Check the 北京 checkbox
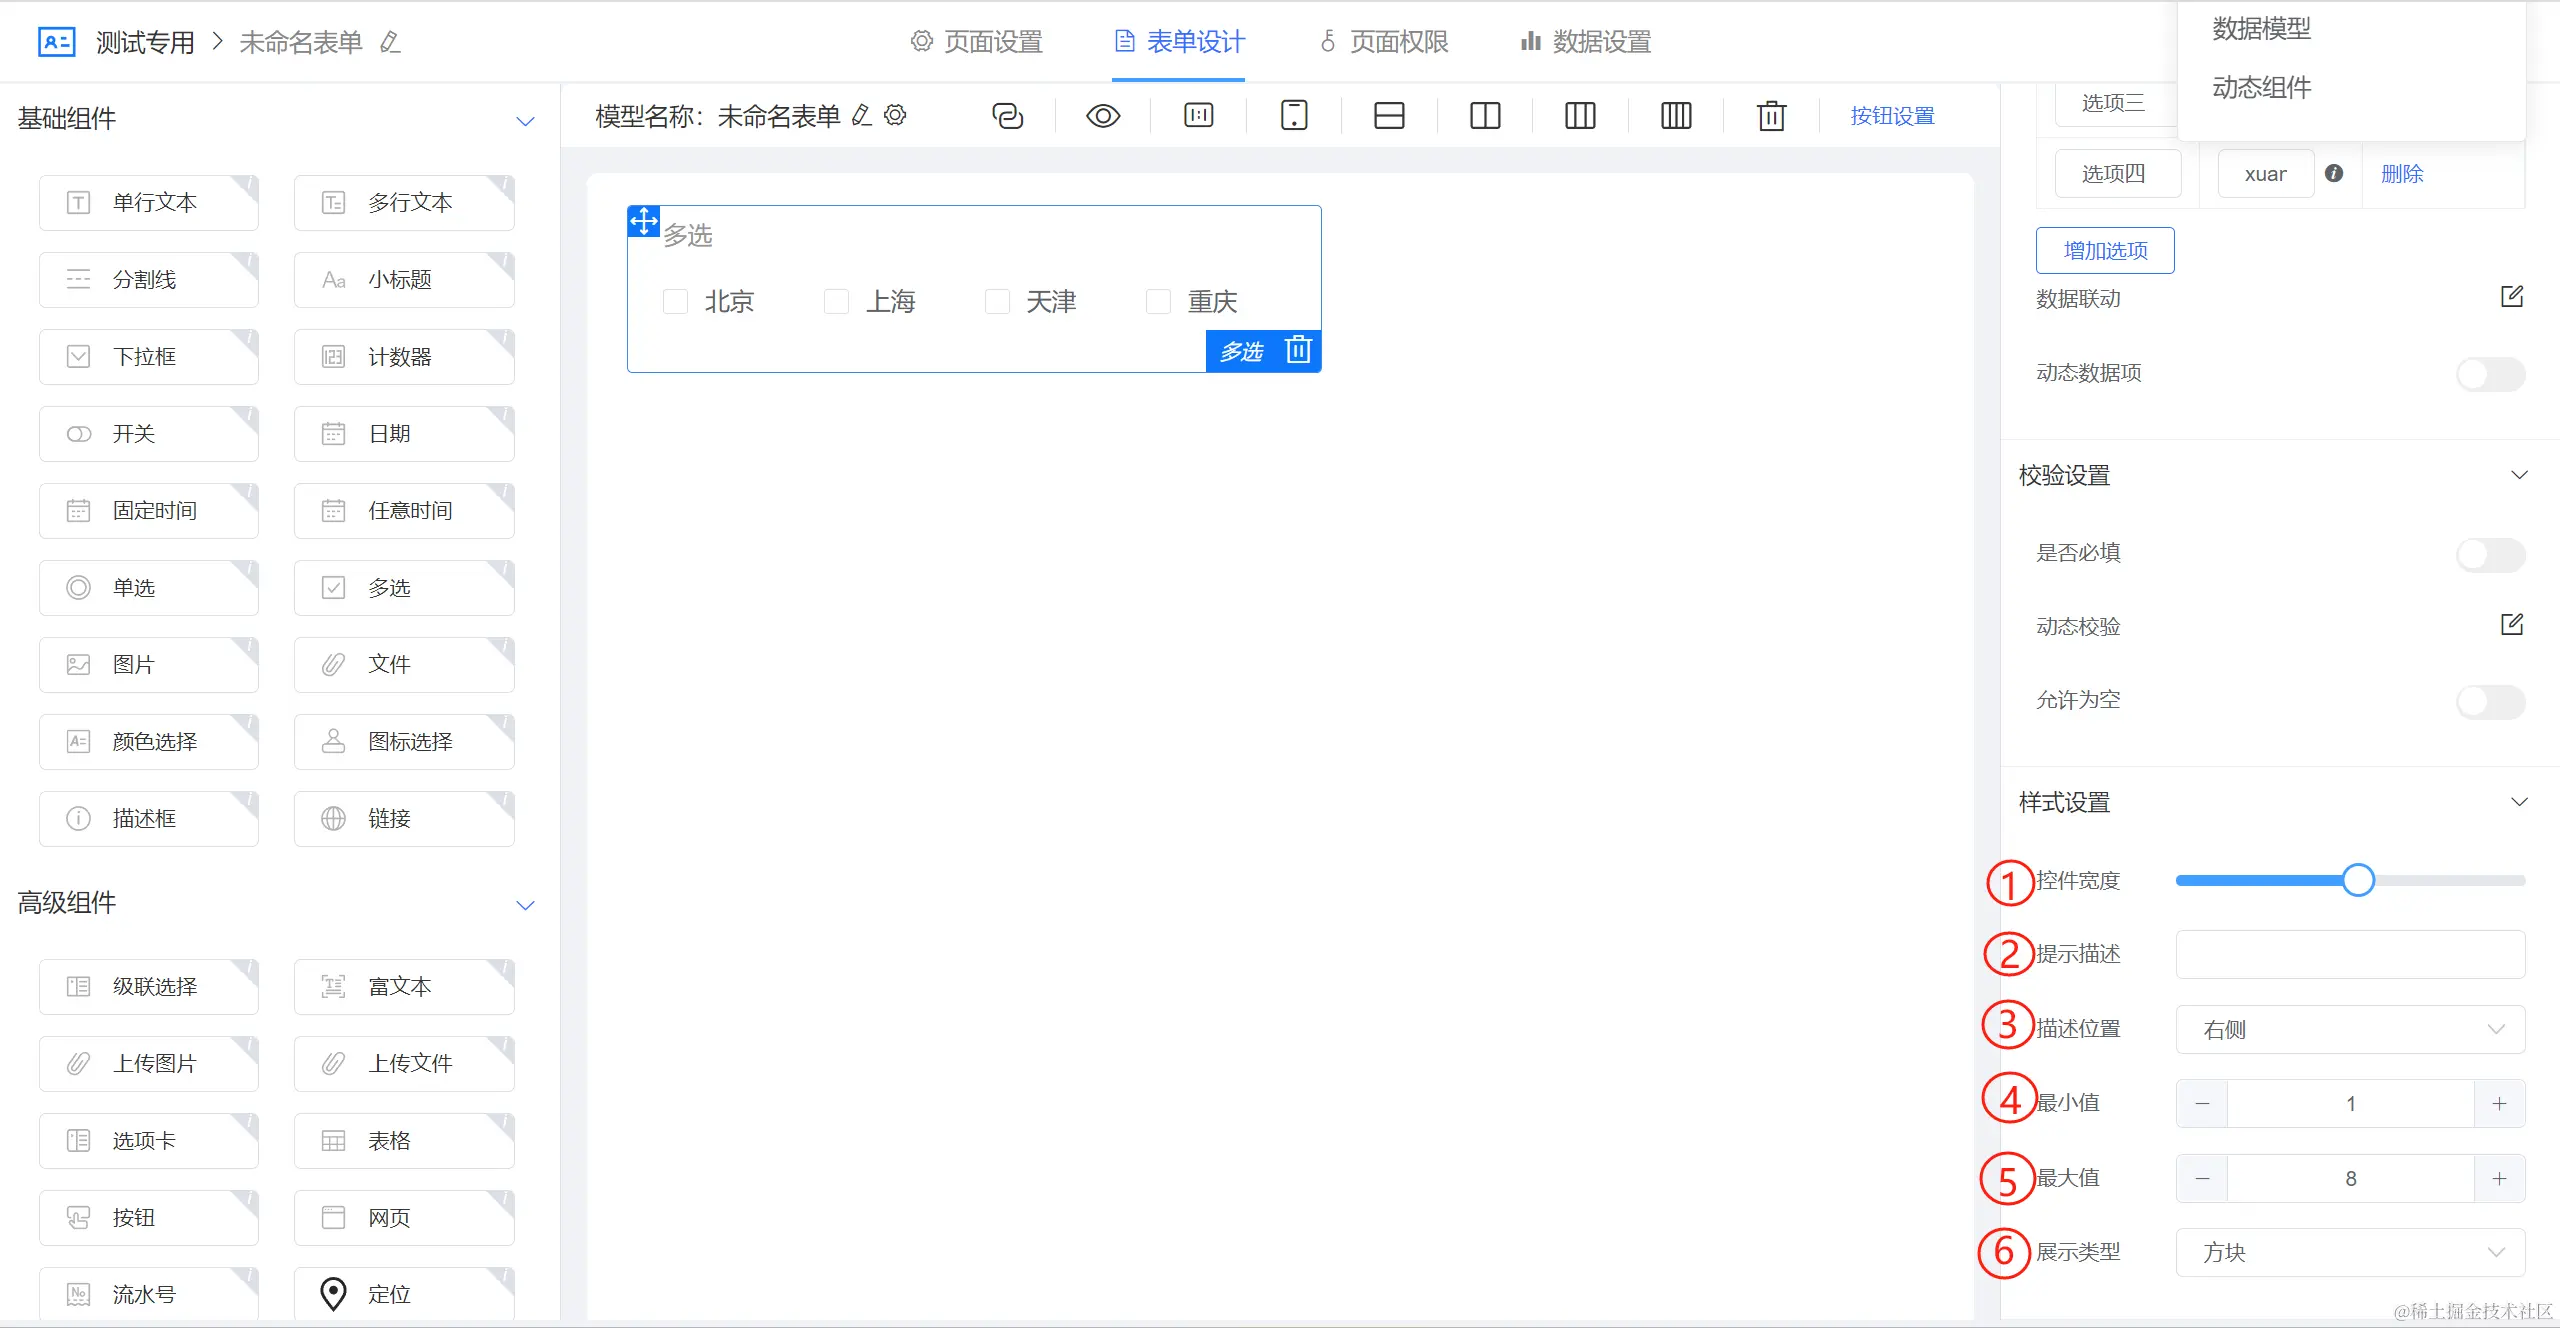Image resolution: width=2560 pixels, height=1328 pixels. (x=676, y=301)
